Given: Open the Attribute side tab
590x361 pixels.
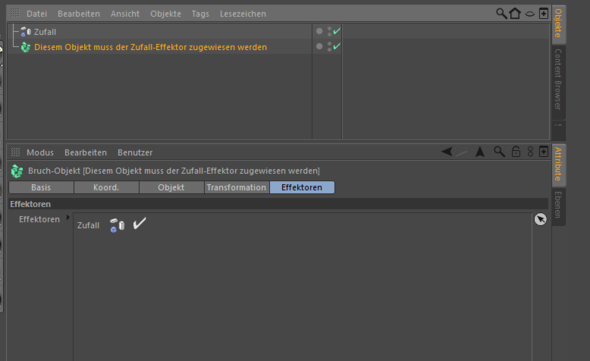Looking at the screenshot, I should (559, 164).
